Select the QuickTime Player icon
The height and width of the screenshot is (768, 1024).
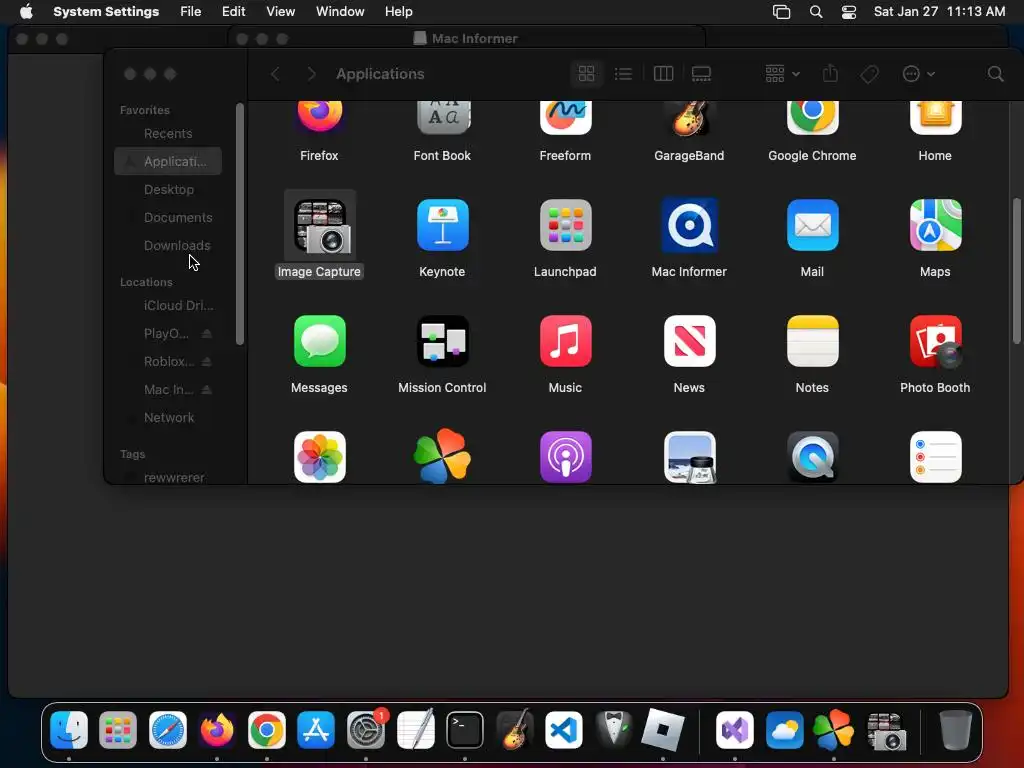(812, 457)
